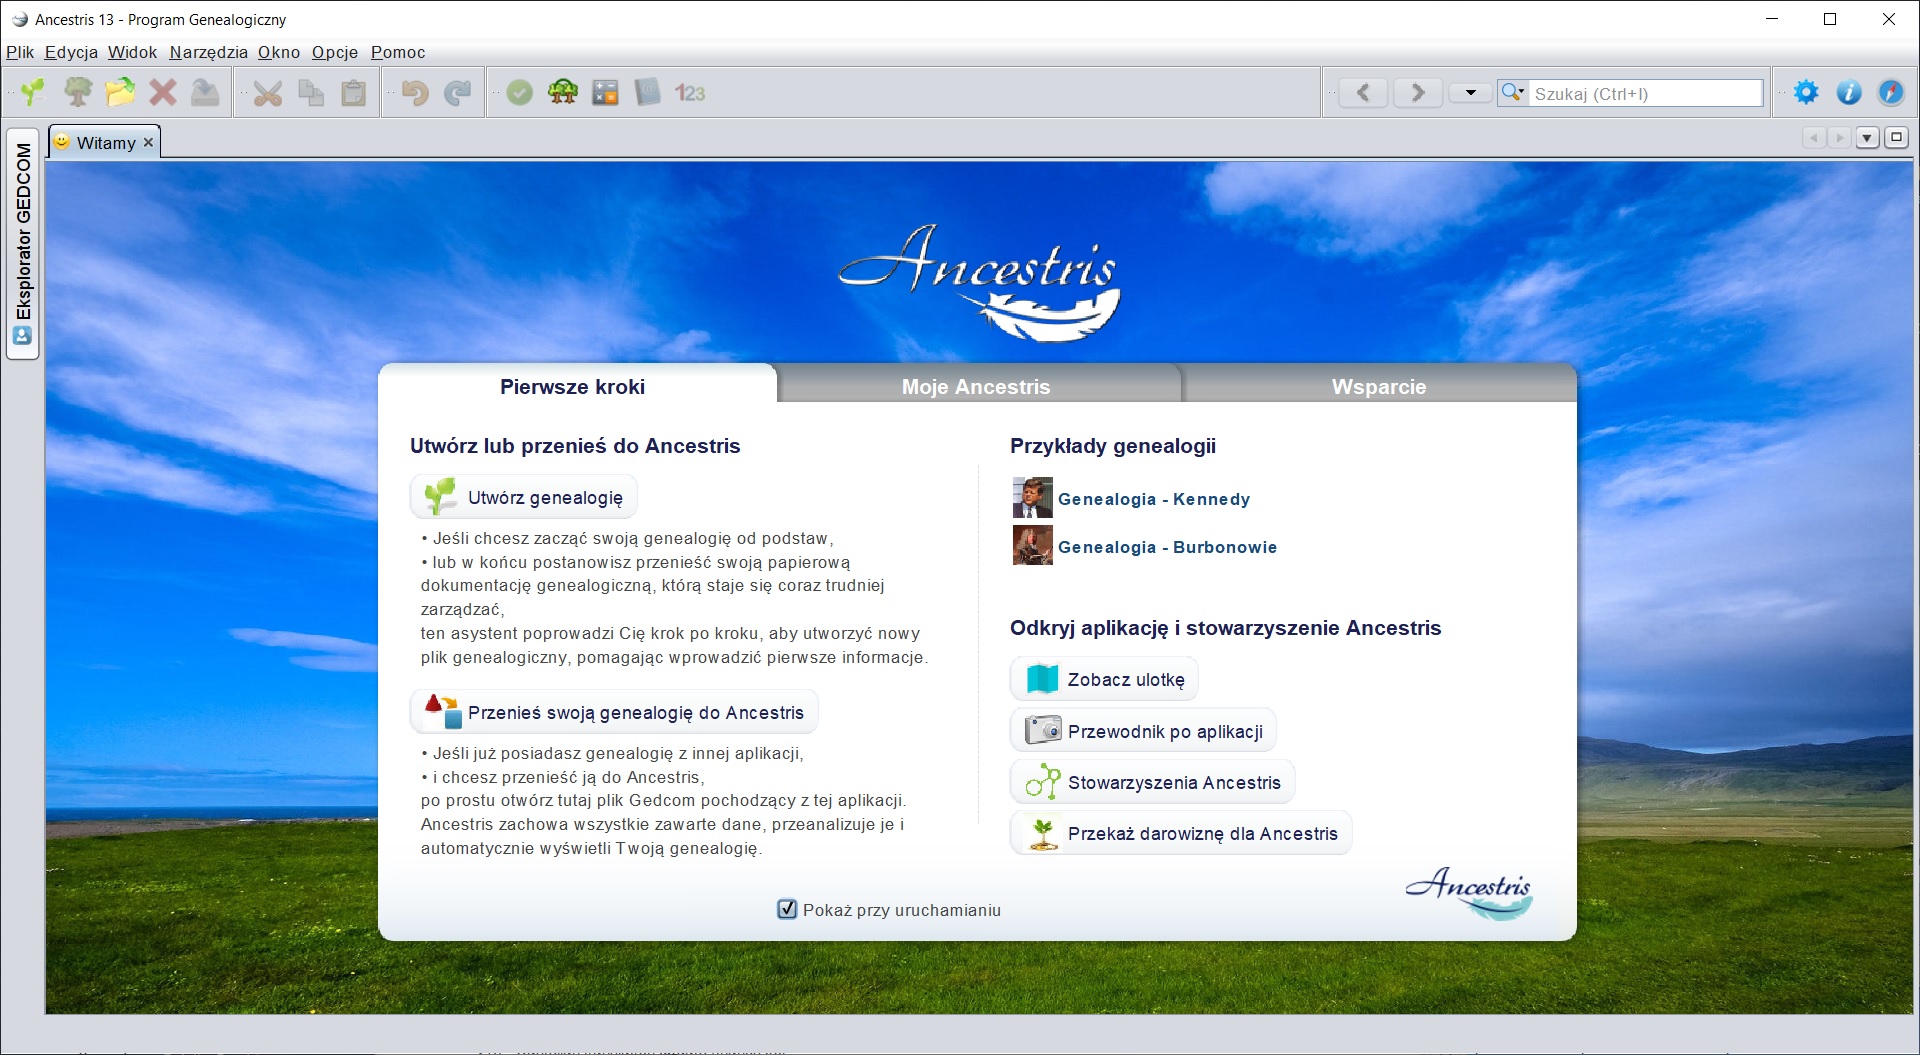Image resolution: width=1920 pixels, height=1055 pixels.
Task: Click the 123 numbering icon
Action: pyautogui.click(x=690, y=93)
